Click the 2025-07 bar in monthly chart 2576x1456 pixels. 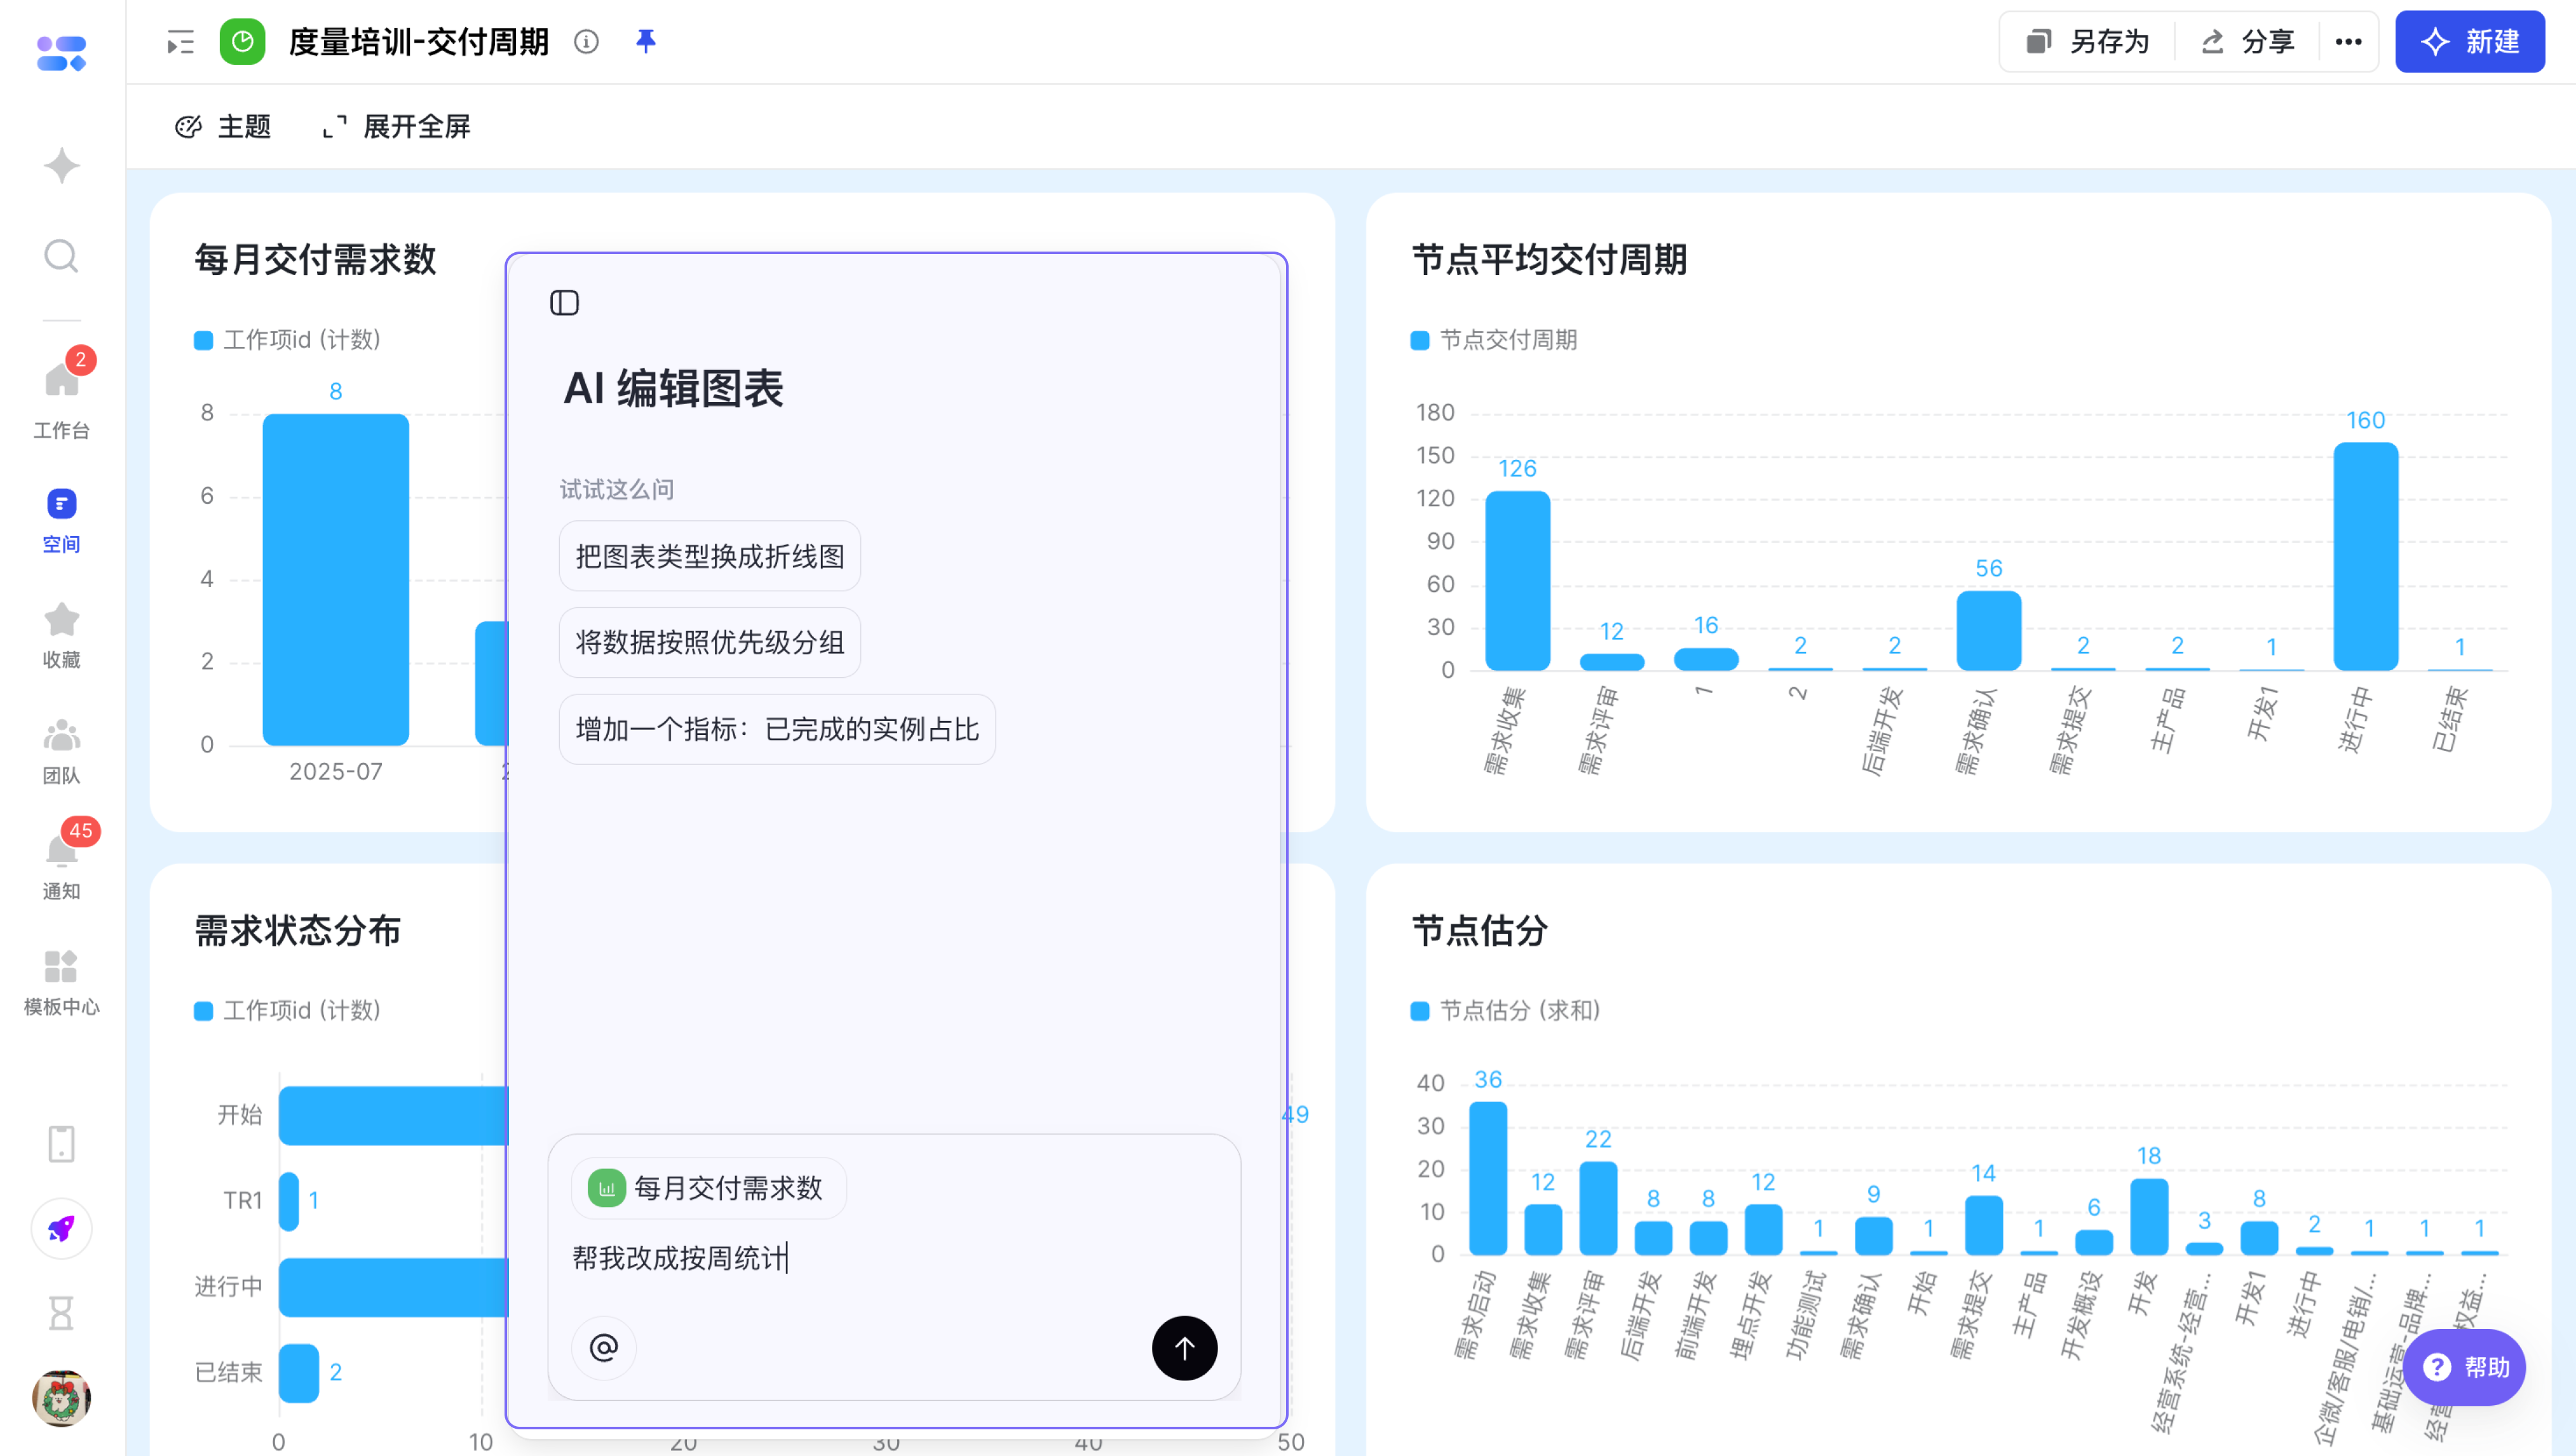tap(335, 579)
